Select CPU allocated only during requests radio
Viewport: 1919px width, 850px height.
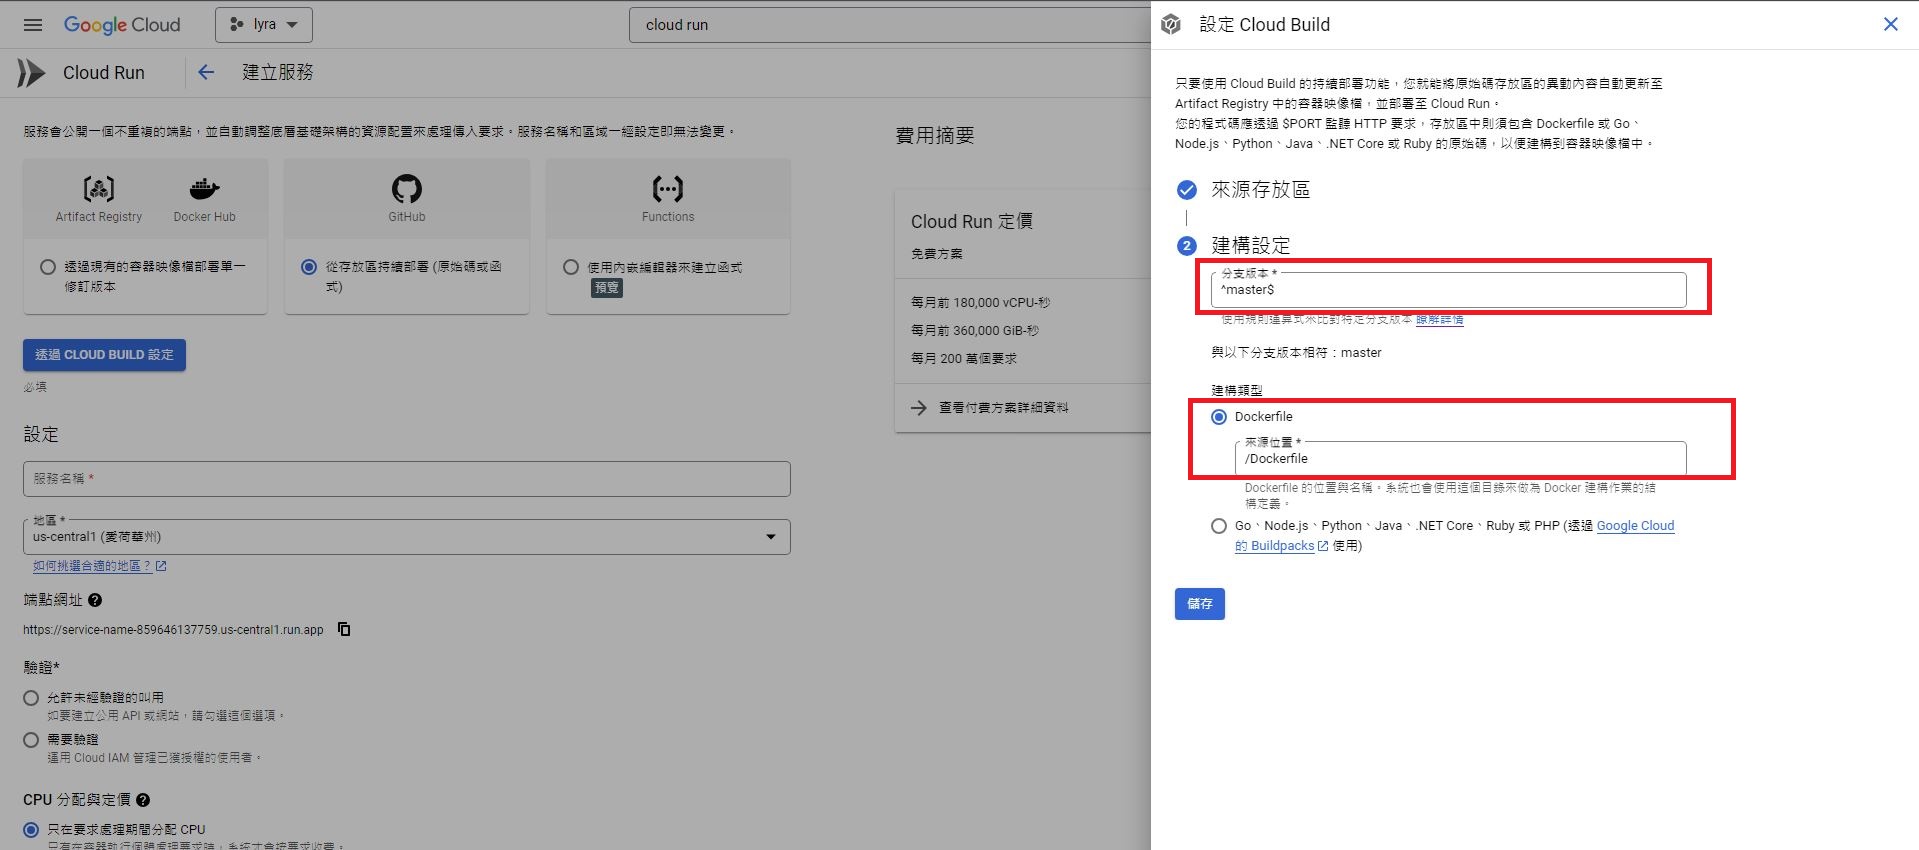[x=31, y=830]
